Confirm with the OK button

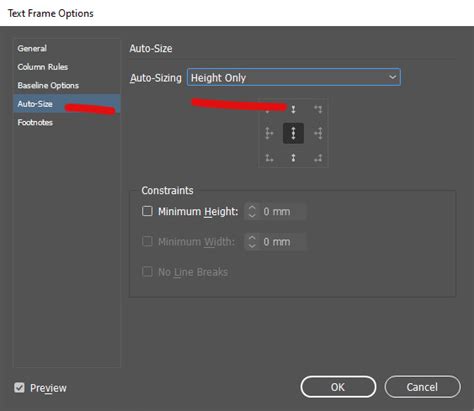[338, 387]
